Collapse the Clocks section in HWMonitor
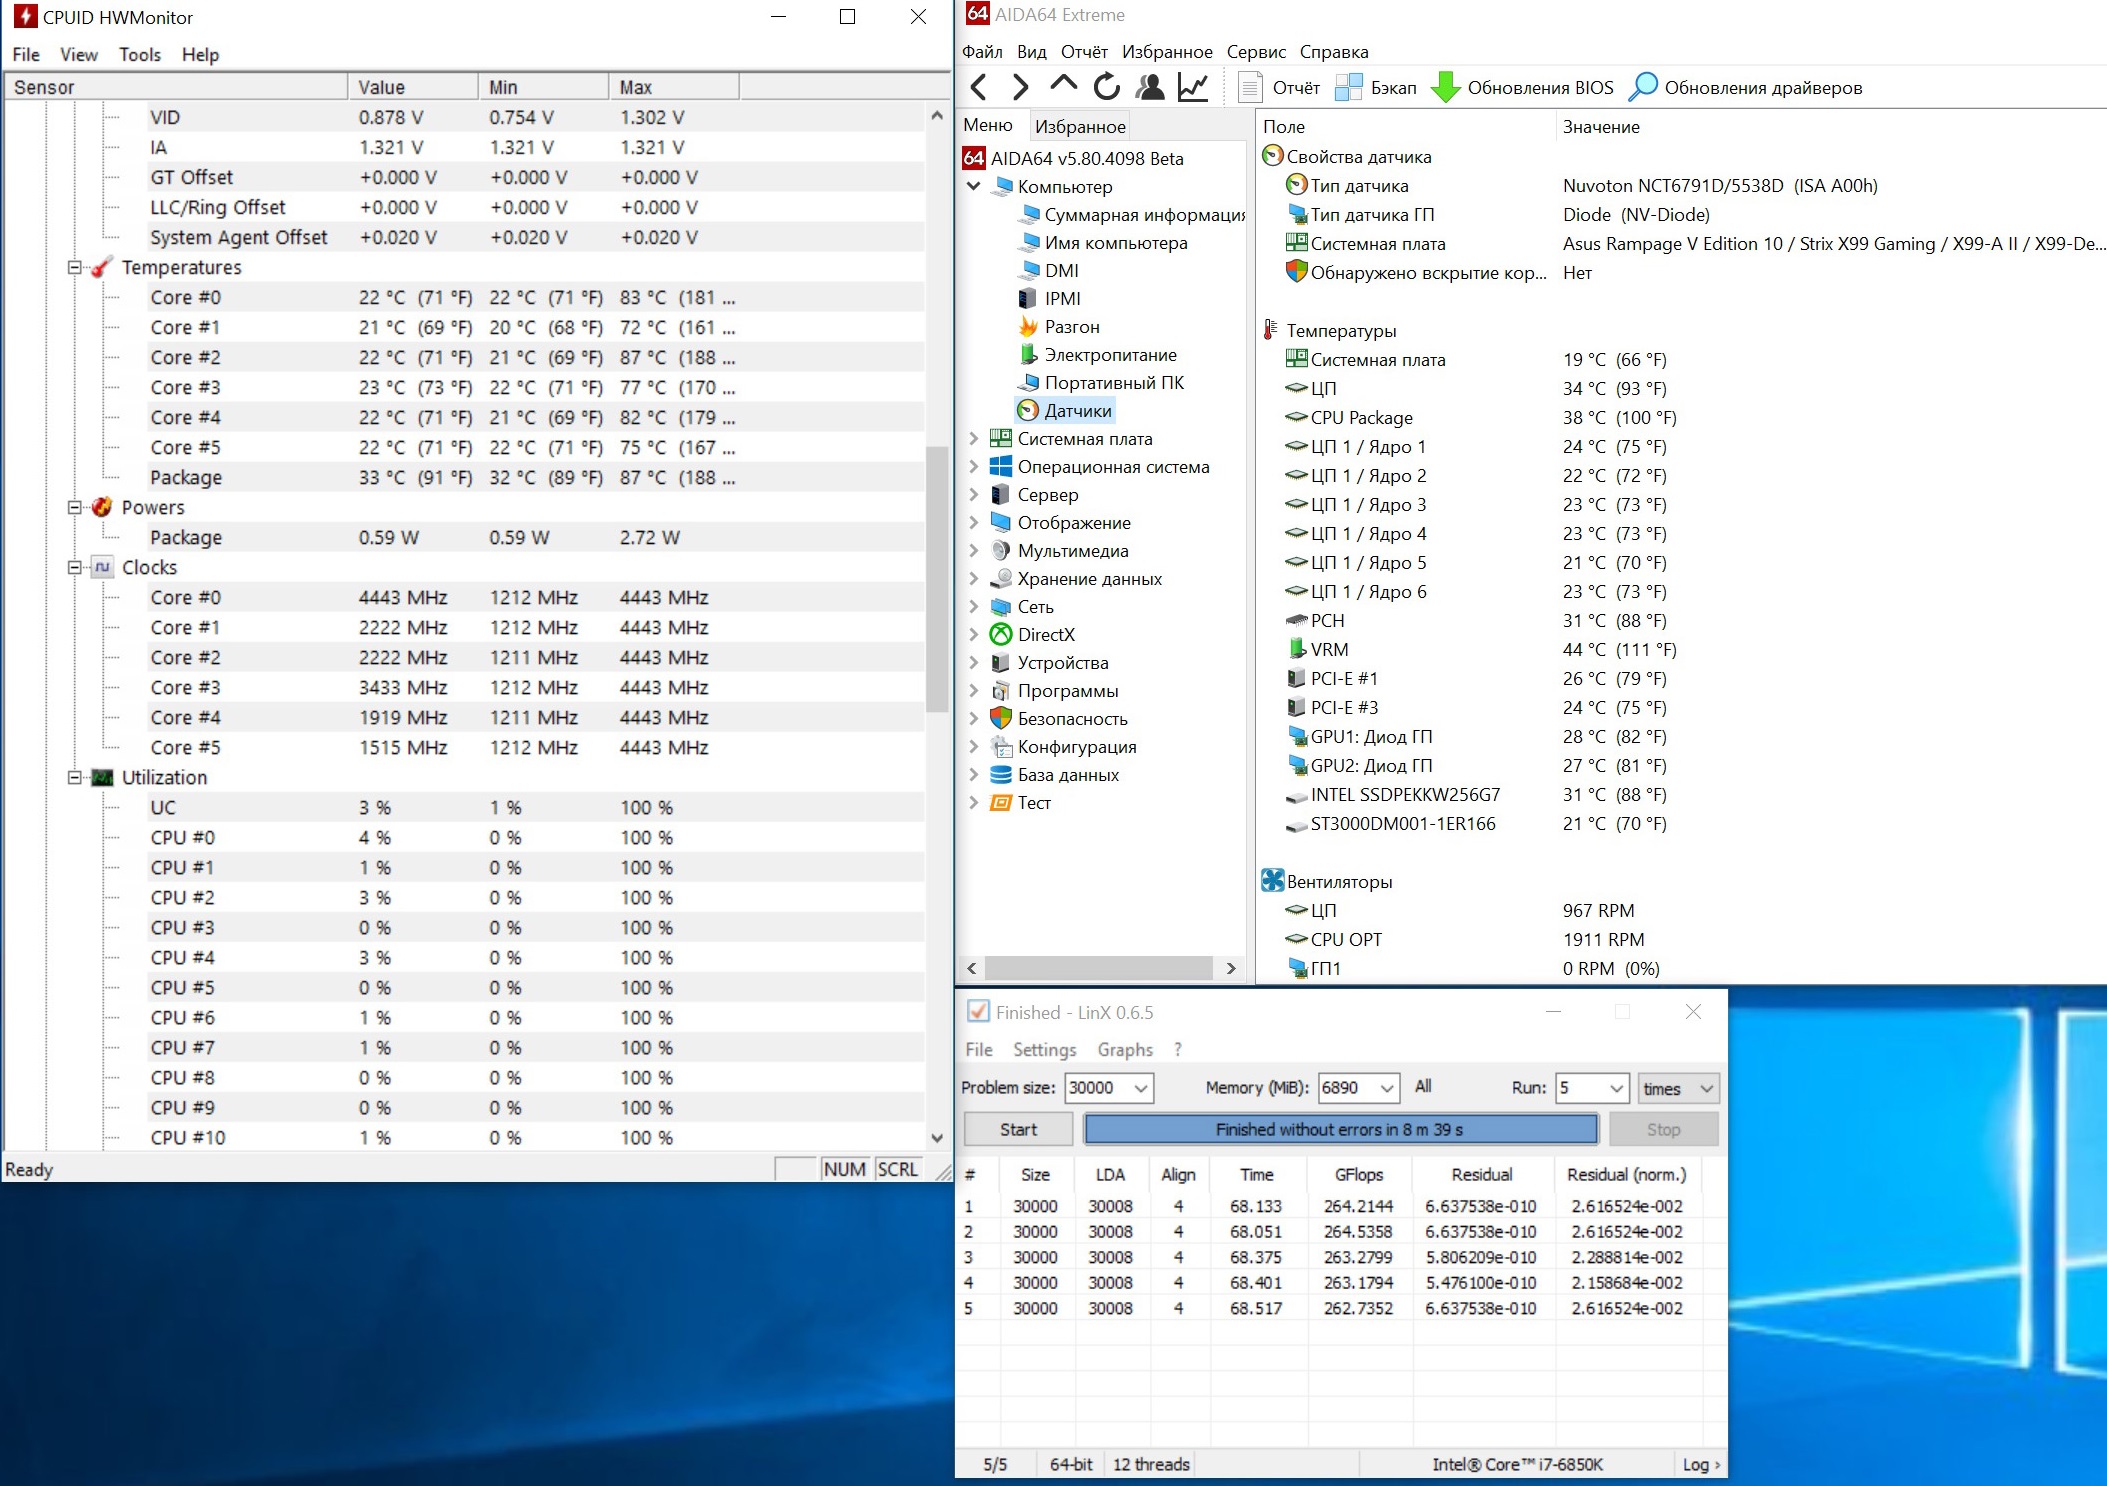2107x1486 pixels. point(75,567)
